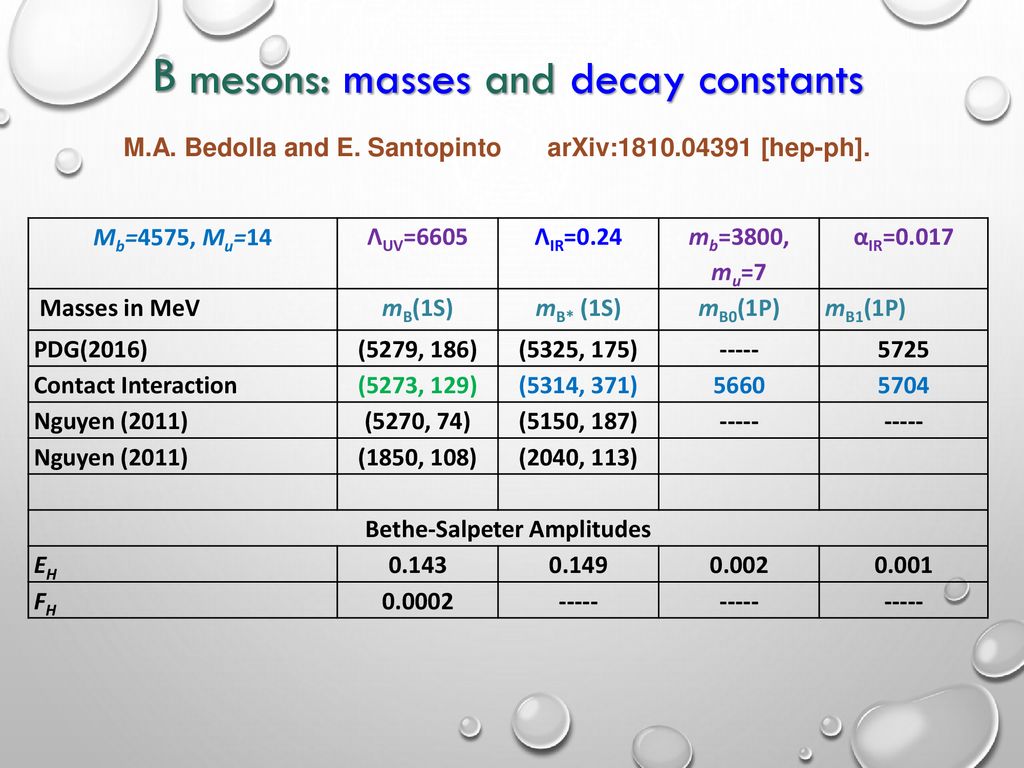Screen dimensions: 1024x768
Task: Click the header cell "ΛIR=0.24"
Action: pyautogui.click(x=578, y=238)
